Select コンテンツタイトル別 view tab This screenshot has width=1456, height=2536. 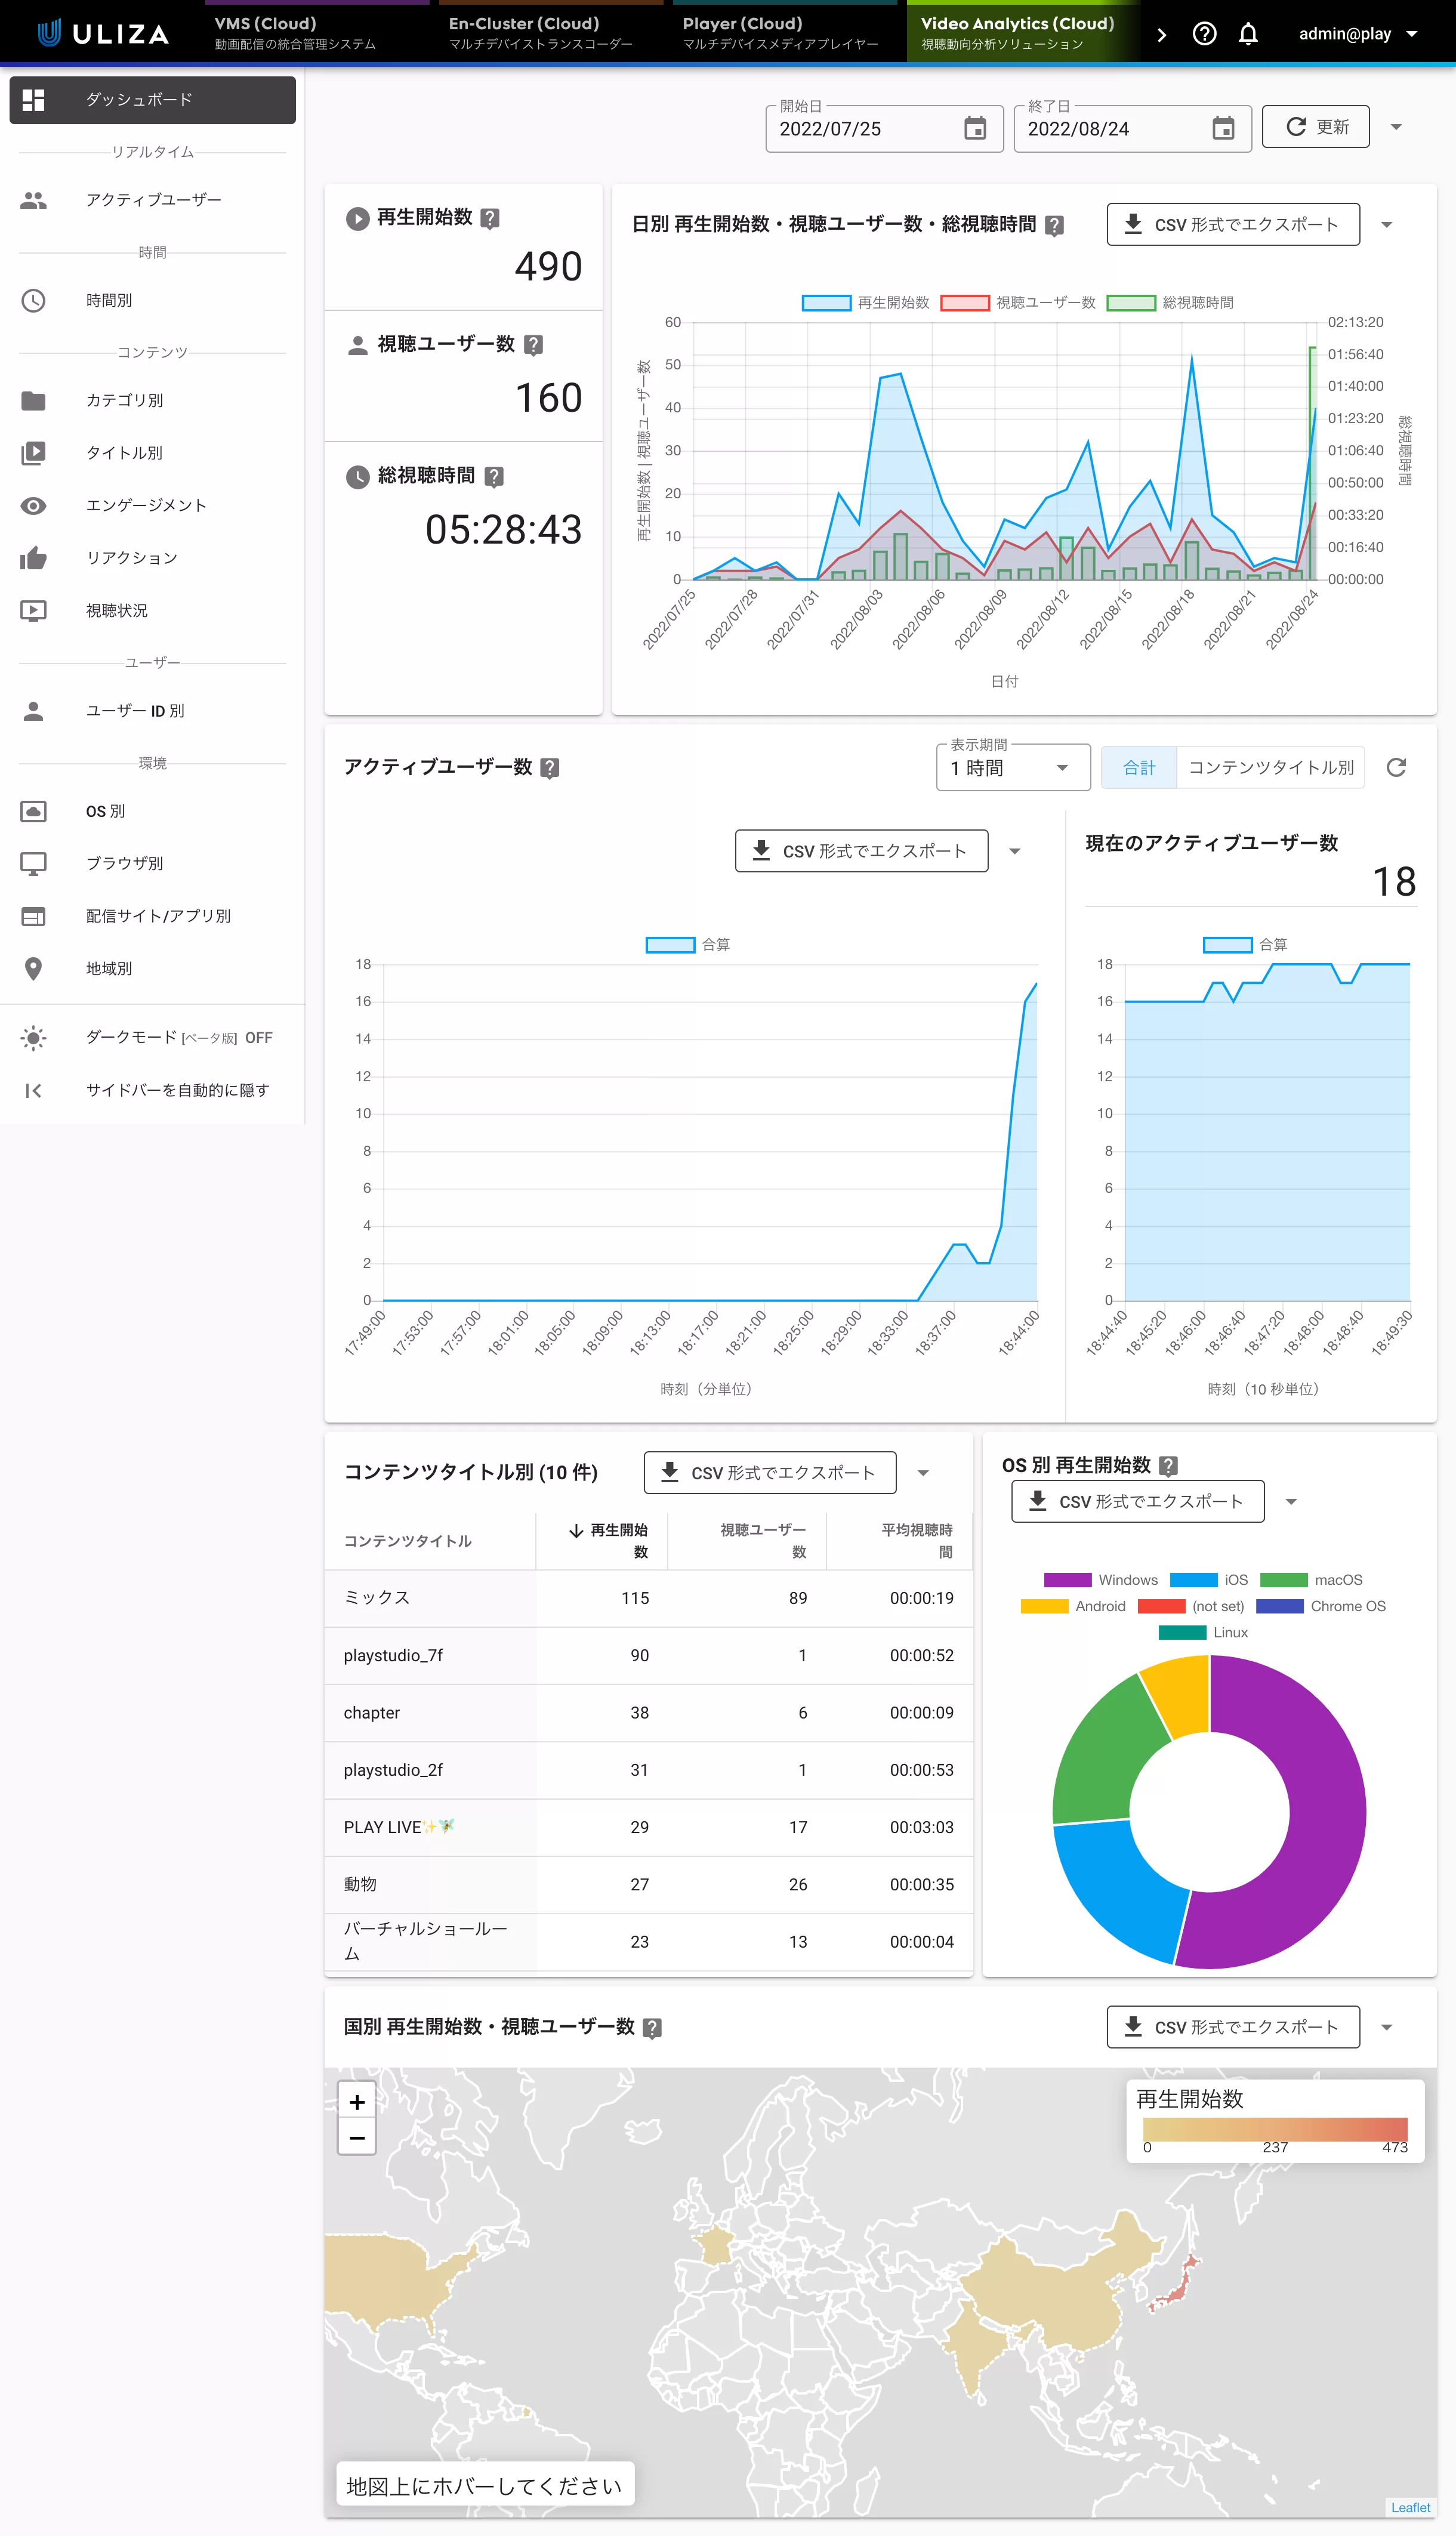point(1270,768)
